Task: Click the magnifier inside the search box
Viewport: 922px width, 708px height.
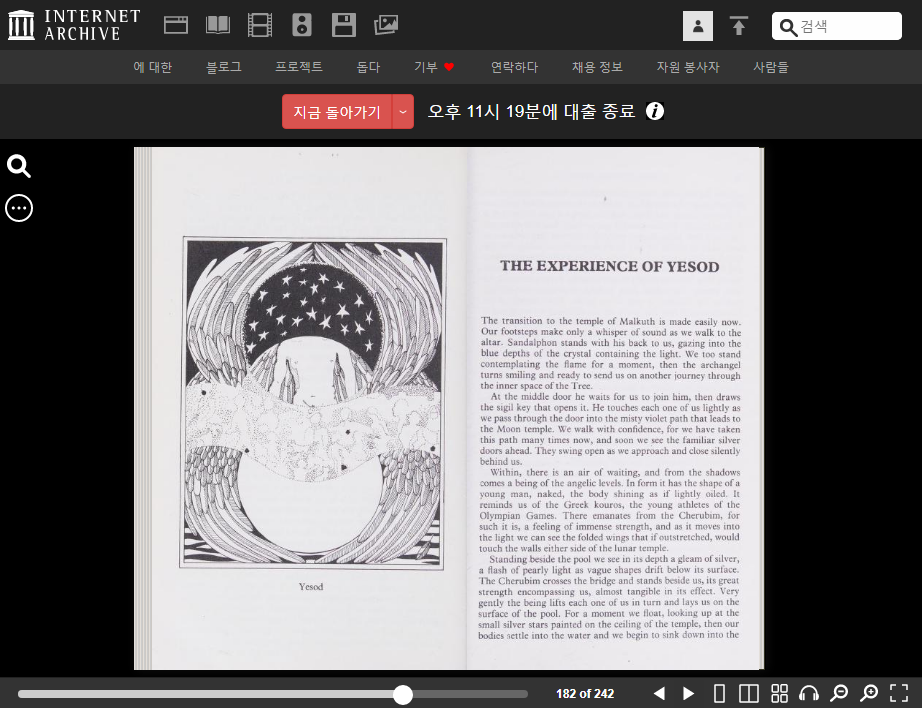Action: [788, 26]
